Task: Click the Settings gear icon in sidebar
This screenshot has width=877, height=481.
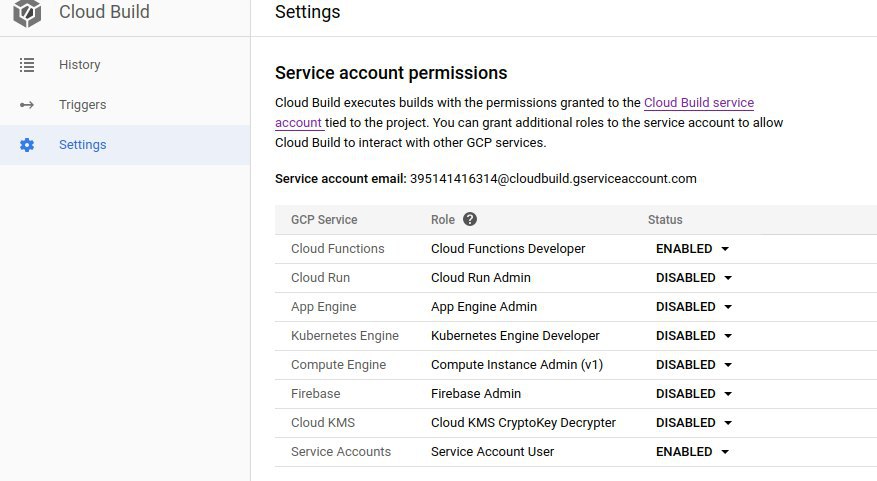Action: coord(27,145)
